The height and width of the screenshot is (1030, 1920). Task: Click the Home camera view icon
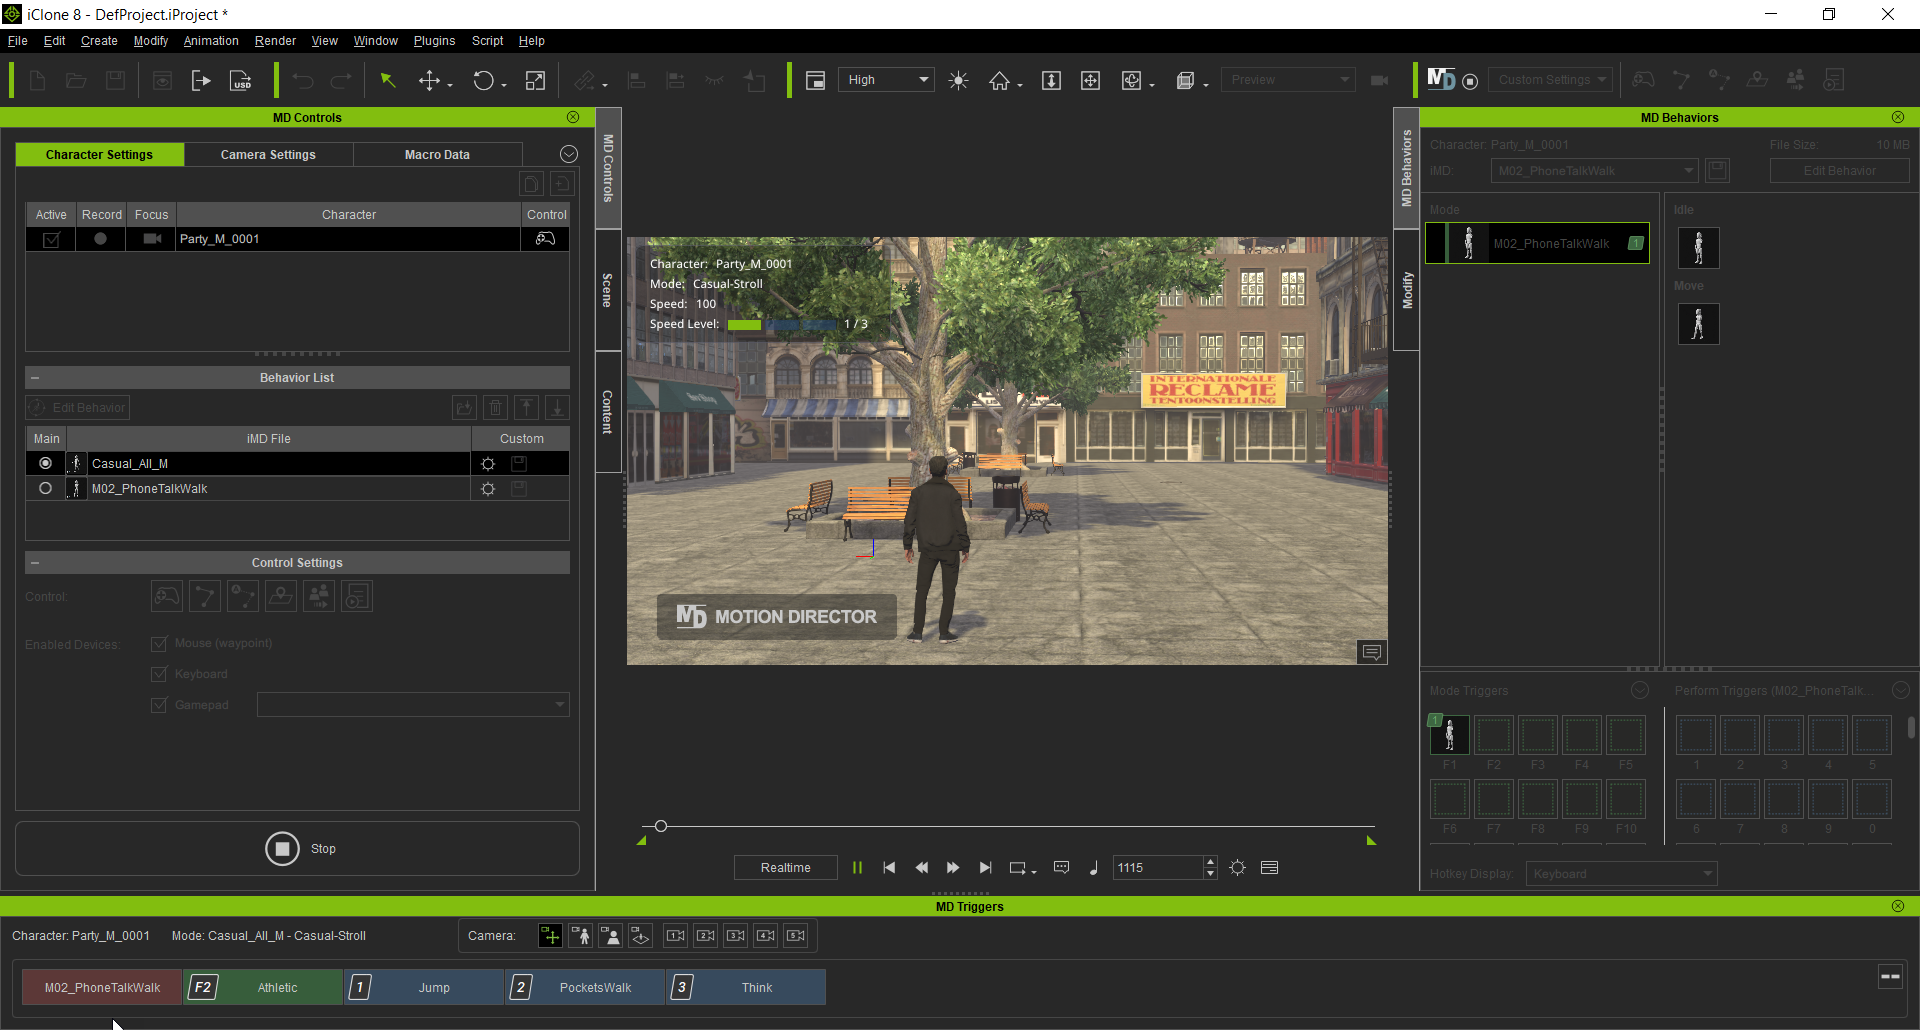[999, 80]
